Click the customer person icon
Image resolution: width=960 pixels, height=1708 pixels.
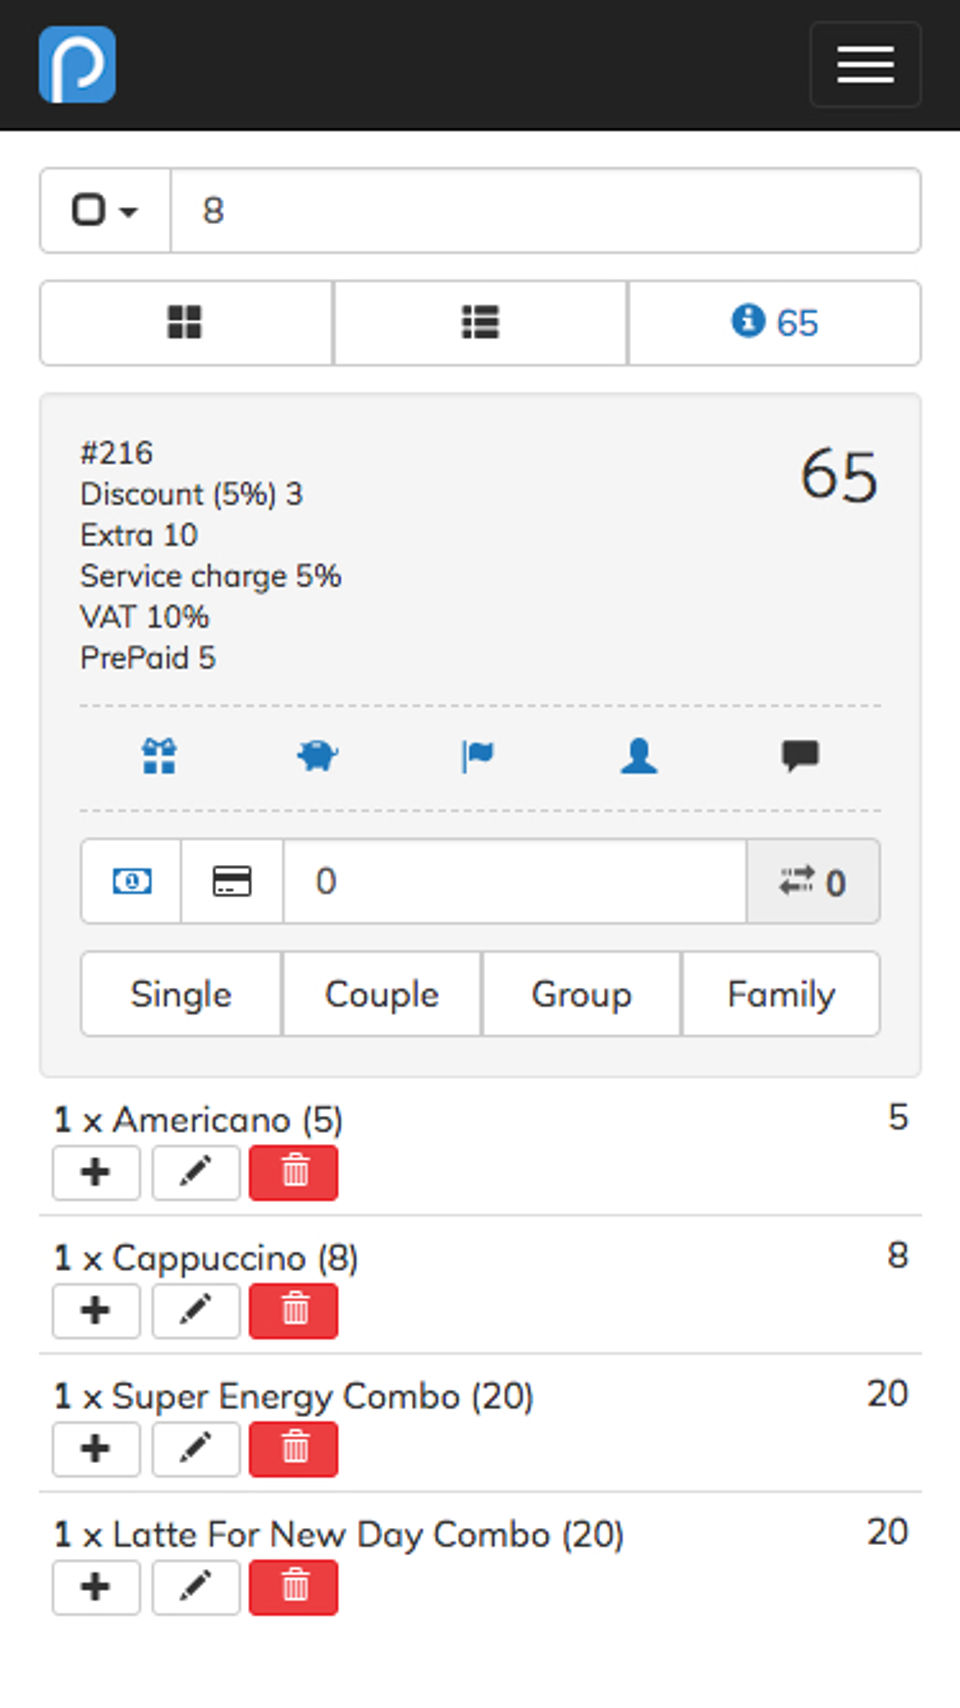(x=639, y=756)
